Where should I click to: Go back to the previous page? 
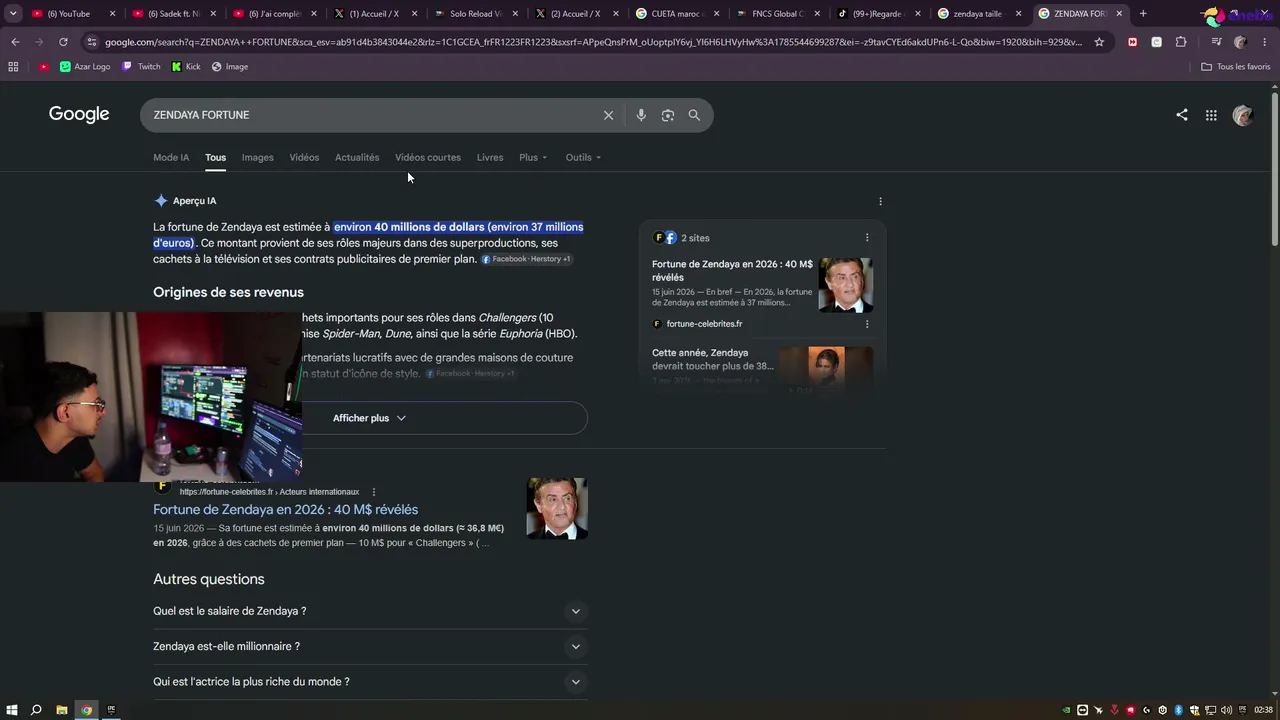15,42
